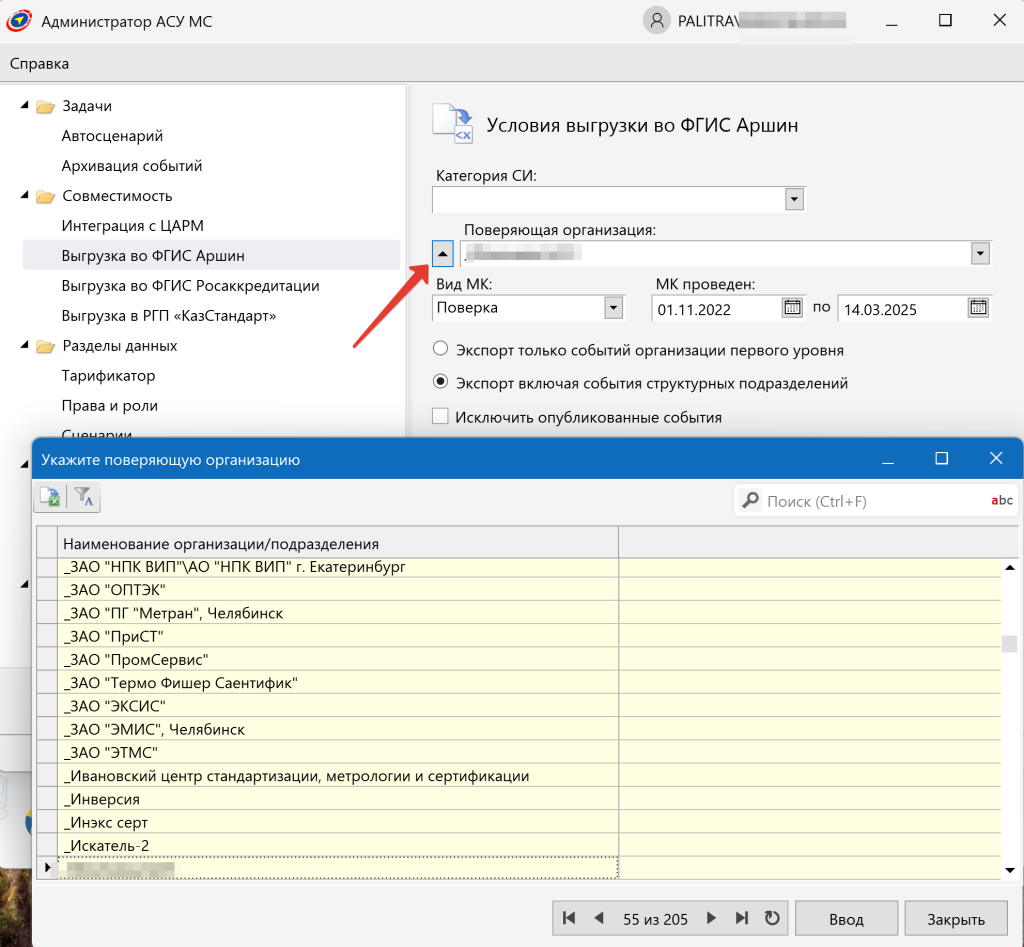Click the scroll down arrow in organization list
Image resolution: width=1024 pixels, height=947 pixels.
click(x=1010, y=870)
